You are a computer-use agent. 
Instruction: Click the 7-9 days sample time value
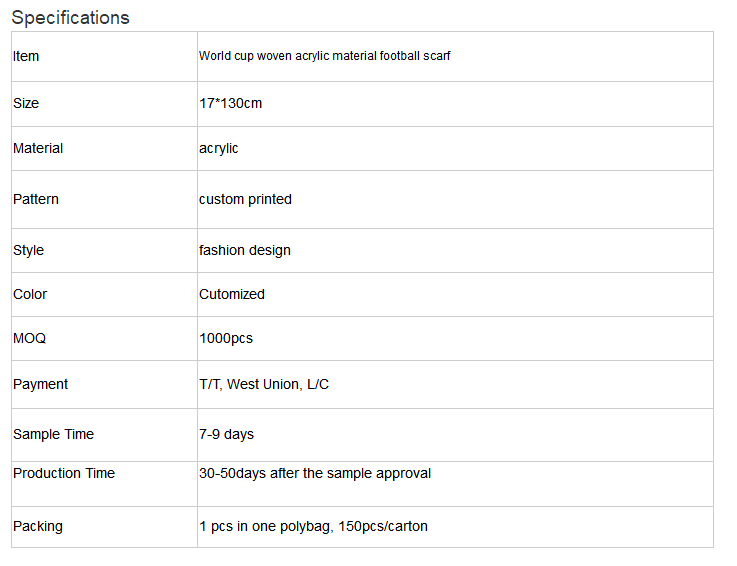point(227,434)
